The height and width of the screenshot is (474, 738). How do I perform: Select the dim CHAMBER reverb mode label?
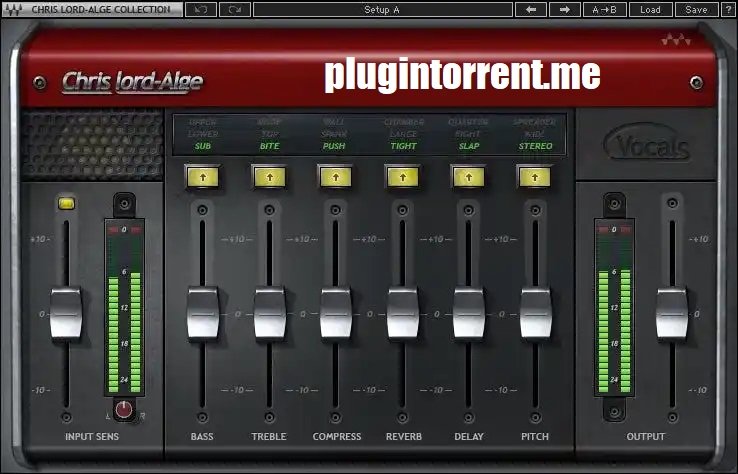pos(403,122)
